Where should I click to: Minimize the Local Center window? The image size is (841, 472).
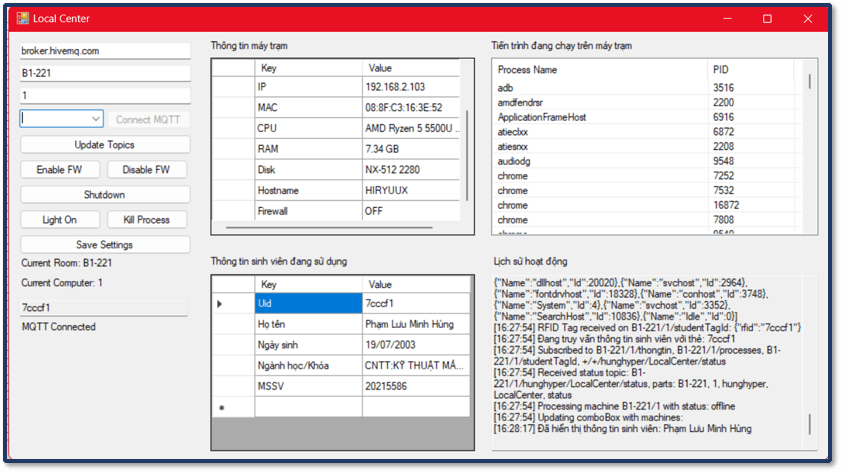[727, 19]
